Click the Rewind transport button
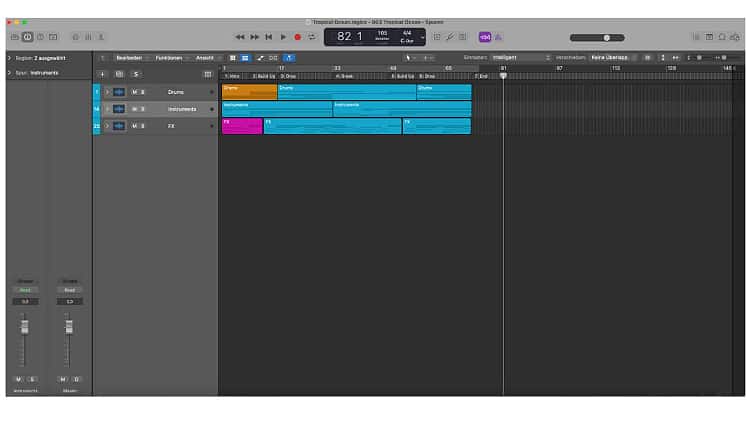The height and width of the screenshot is (422, 750). point(240,37)
